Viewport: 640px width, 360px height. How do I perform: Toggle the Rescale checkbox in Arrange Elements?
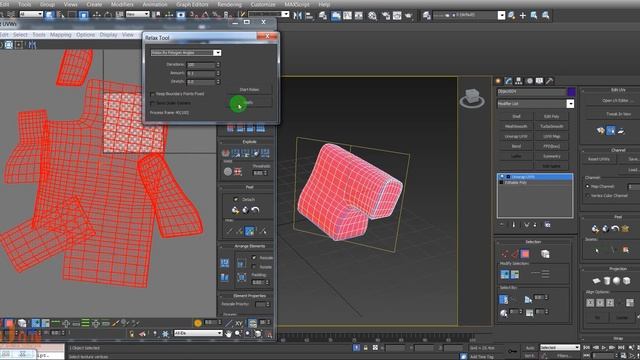tap(254, 258)
